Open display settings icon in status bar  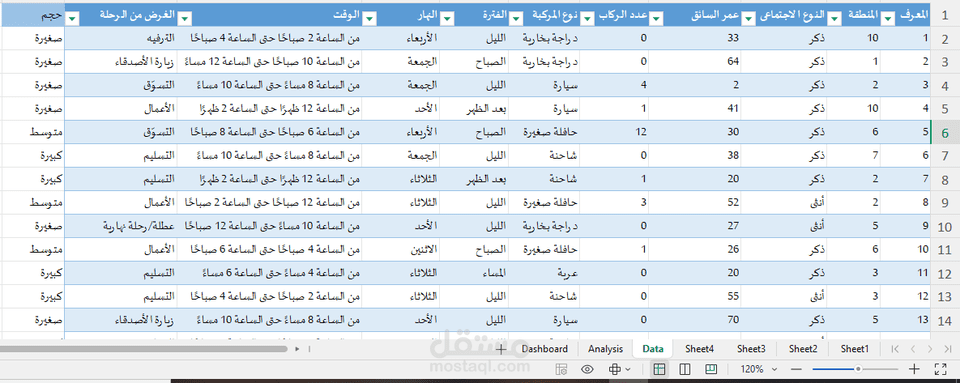[x=619, y=369]
